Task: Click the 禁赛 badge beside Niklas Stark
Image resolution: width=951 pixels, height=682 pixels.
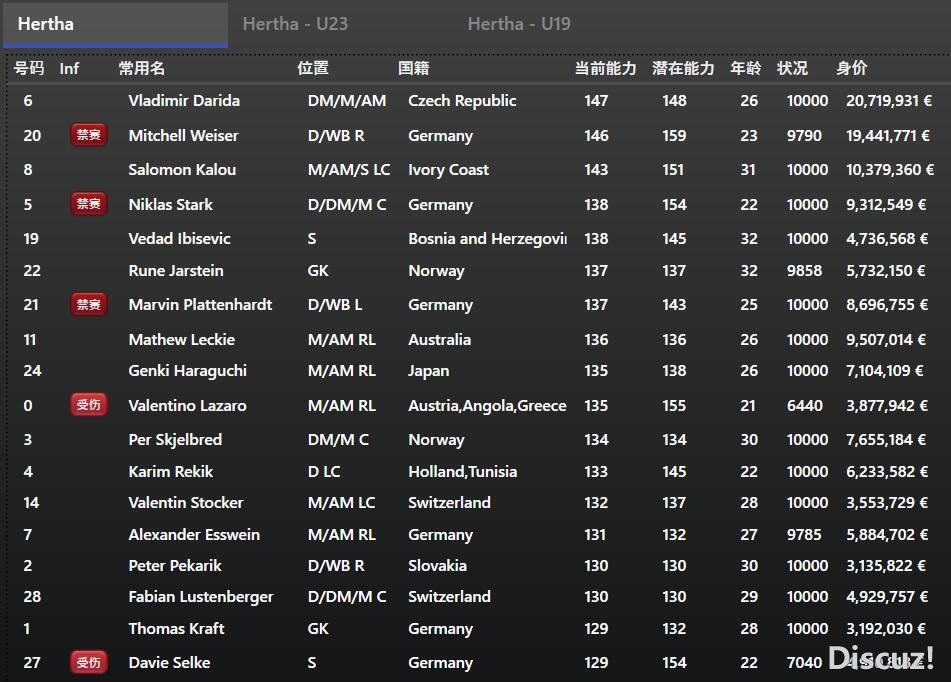Action: pos(89,204)
